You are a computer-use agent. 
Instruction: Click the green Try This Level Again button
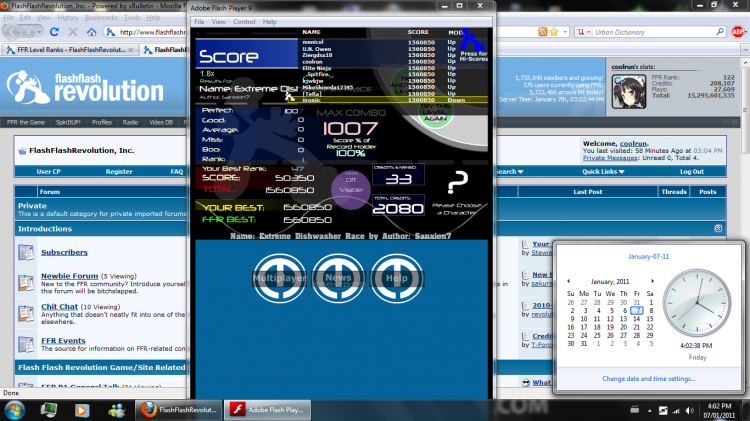coord(435,114)
